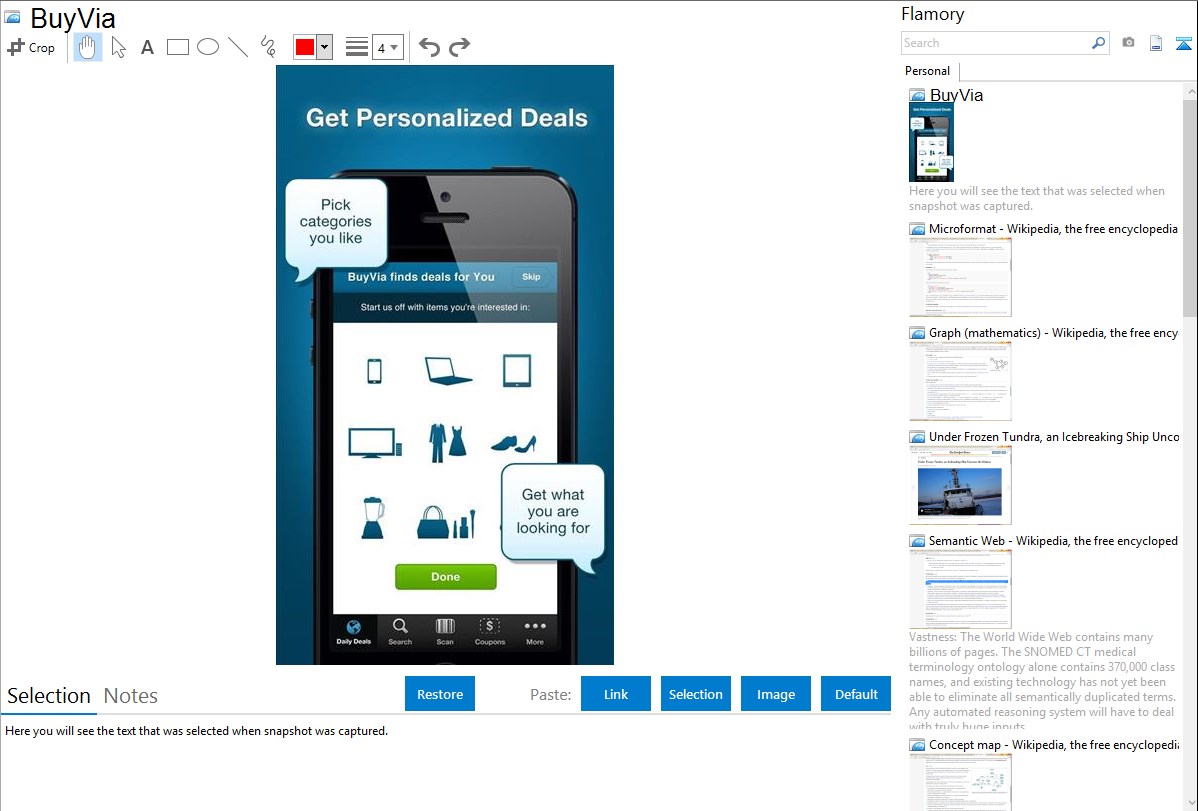Click the Restore button
This screenshot has height=811, width=1198.
point(440,694)
